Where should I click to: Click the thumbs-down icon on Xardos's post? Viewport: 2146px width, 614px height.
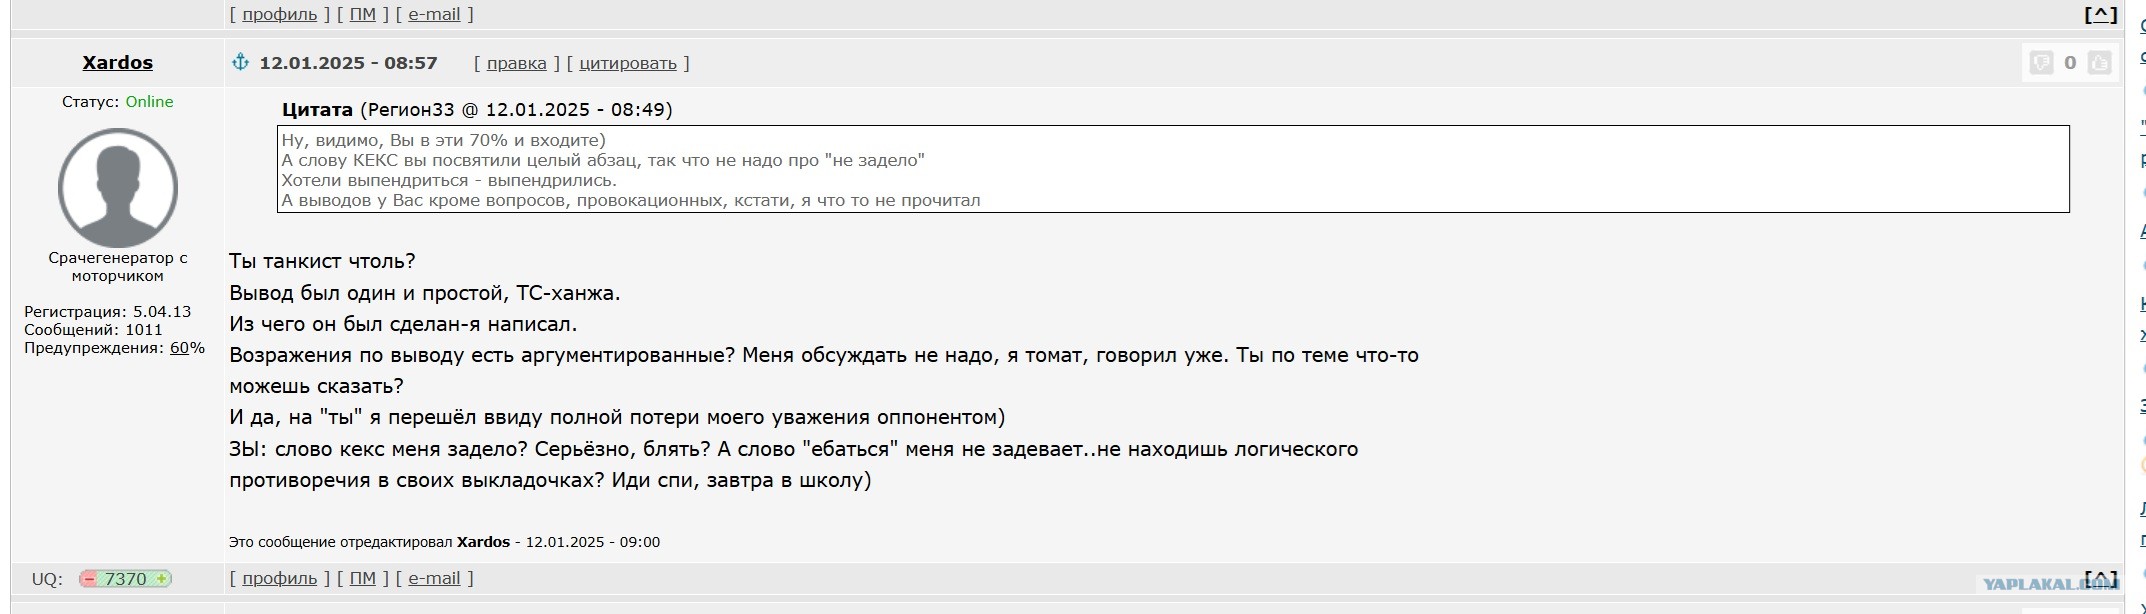pyautogui.click(x=2041, y=63)
